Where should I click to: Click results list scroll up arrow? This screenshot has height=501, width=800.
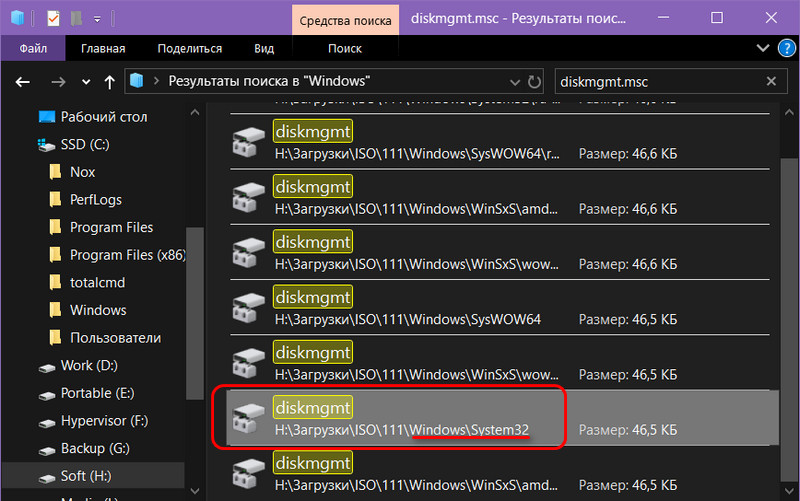(789, 113)
